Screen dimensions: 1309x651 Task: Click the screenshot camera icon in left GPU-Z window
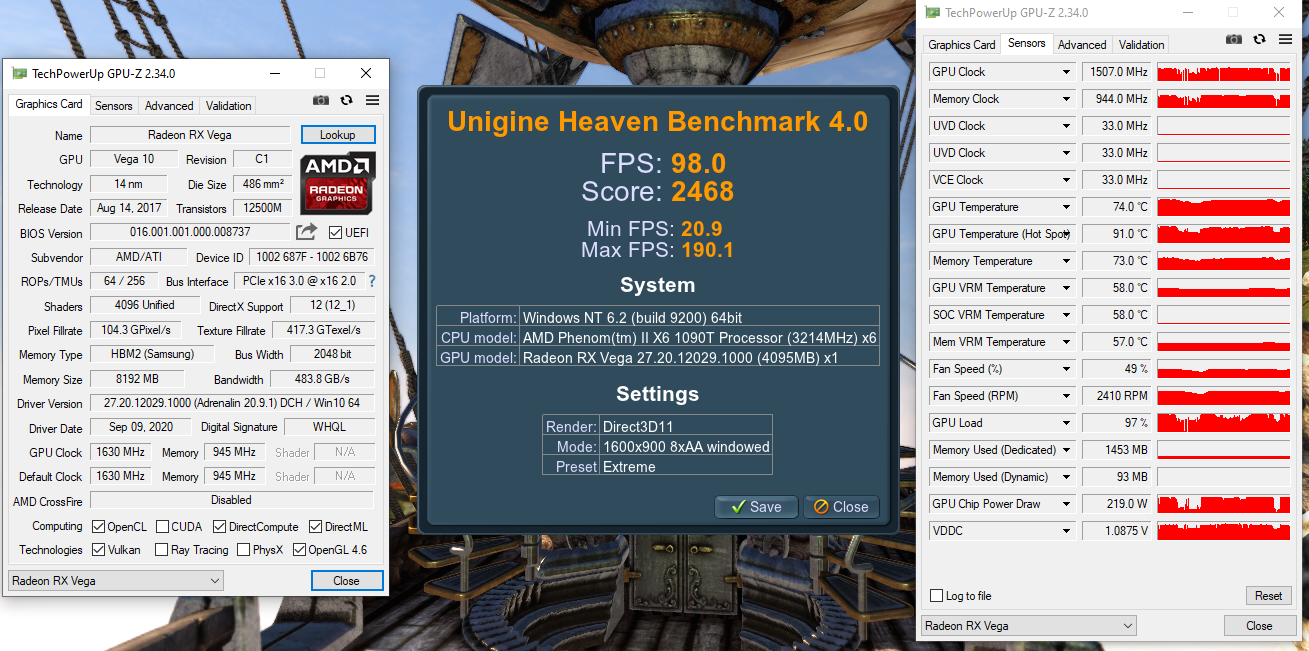pyautogui.click(x=320, y=100)
